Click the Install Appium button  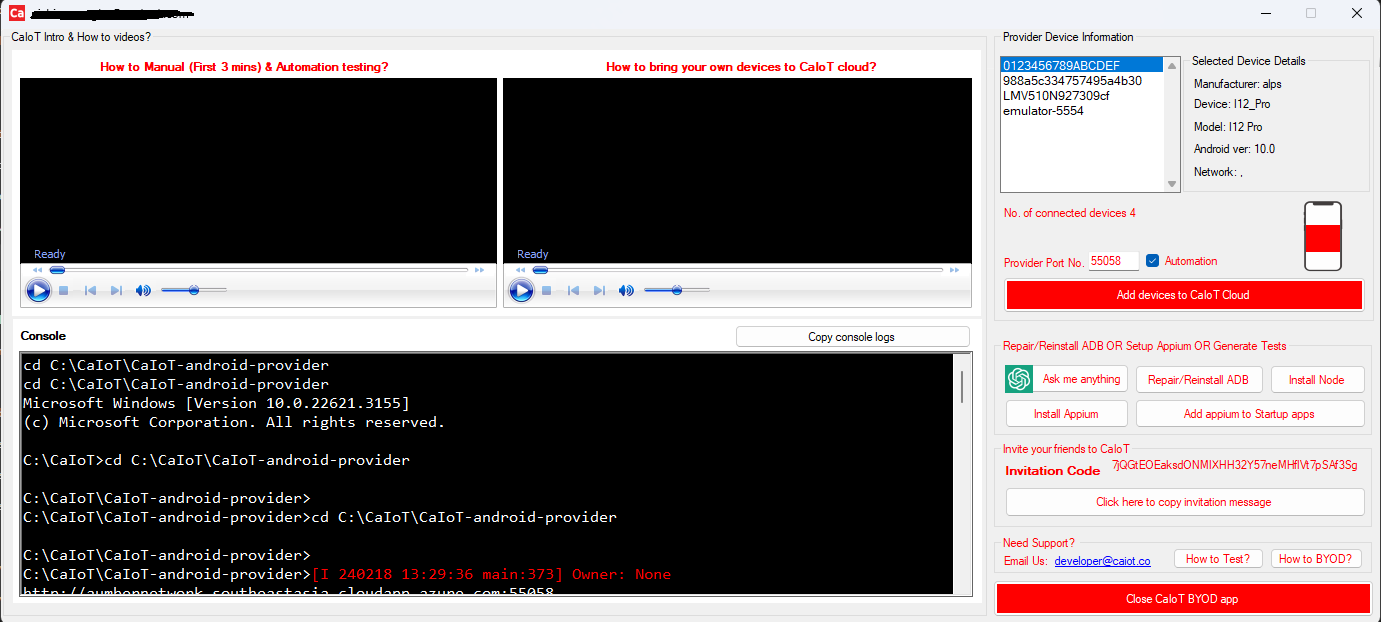click(x=1066, y=414)
